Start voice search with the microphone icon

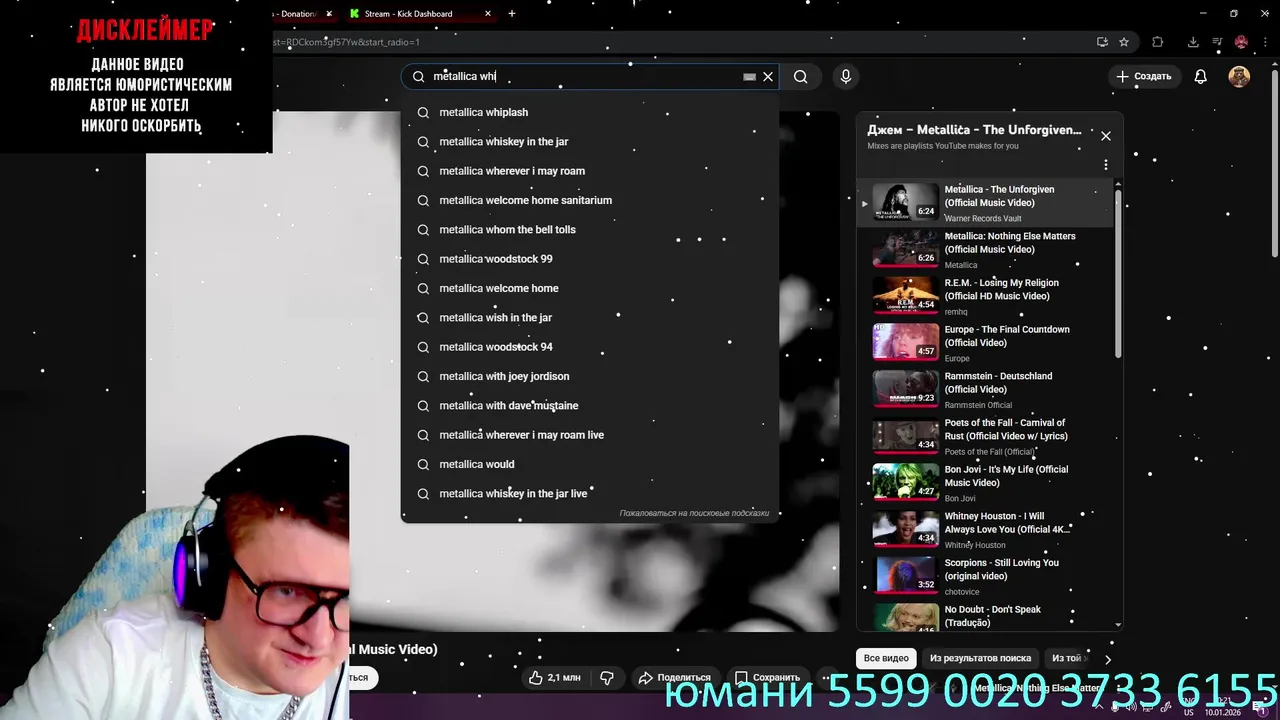[x=846, y=77]
